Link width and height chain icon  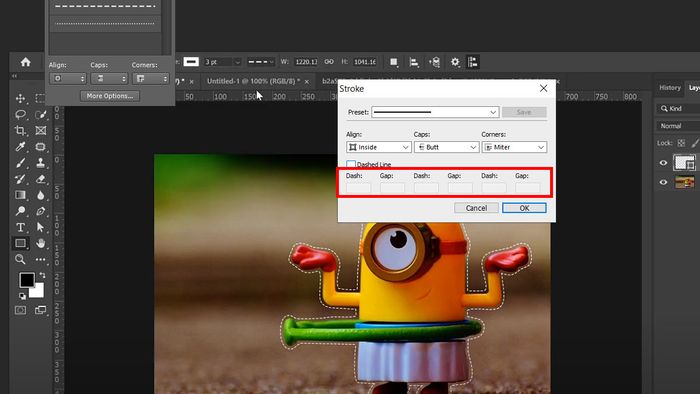coord(329,62)
